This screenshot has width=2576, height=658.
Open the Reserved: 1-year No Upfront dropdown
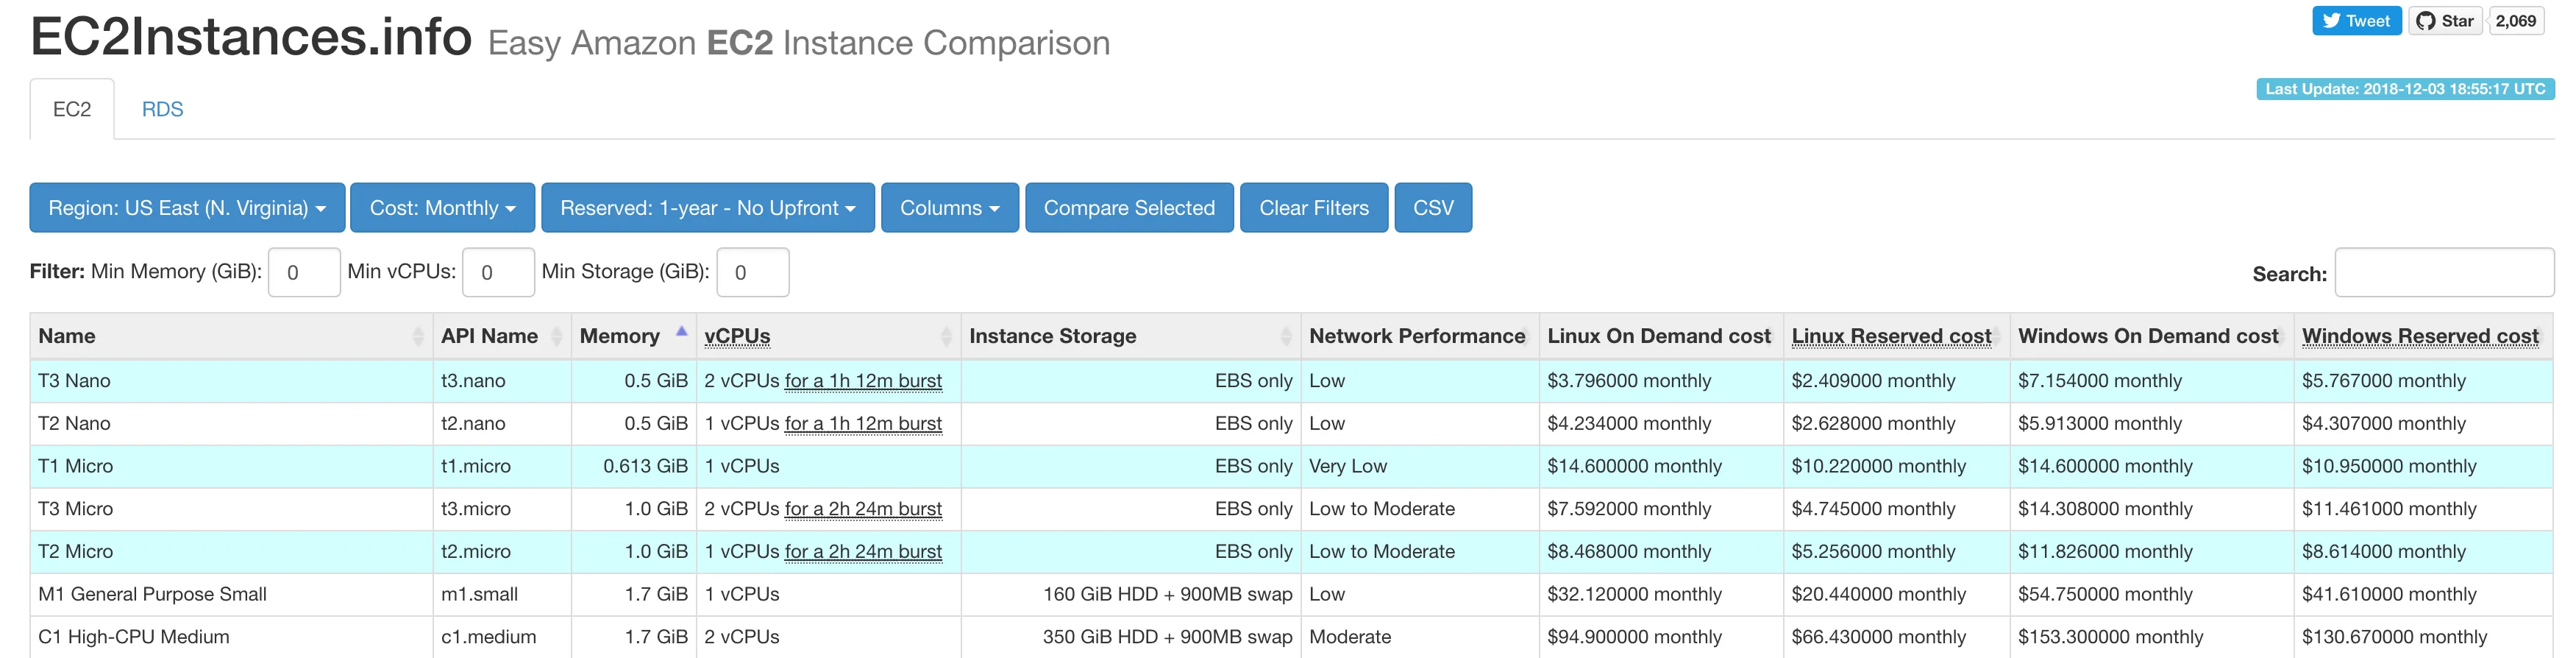pos(707,208)
